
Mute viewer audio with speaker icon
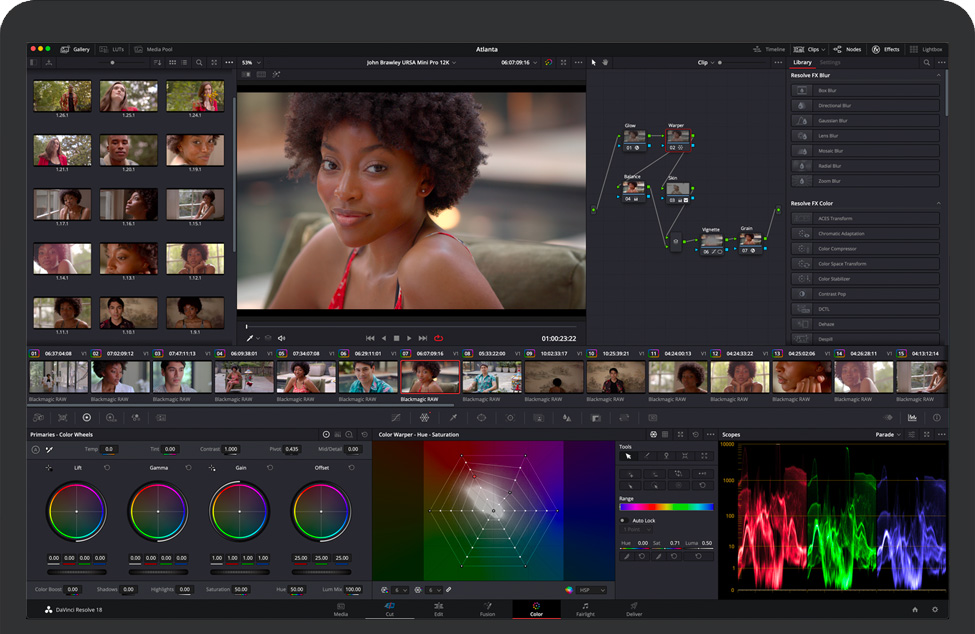tap(281, 338)
